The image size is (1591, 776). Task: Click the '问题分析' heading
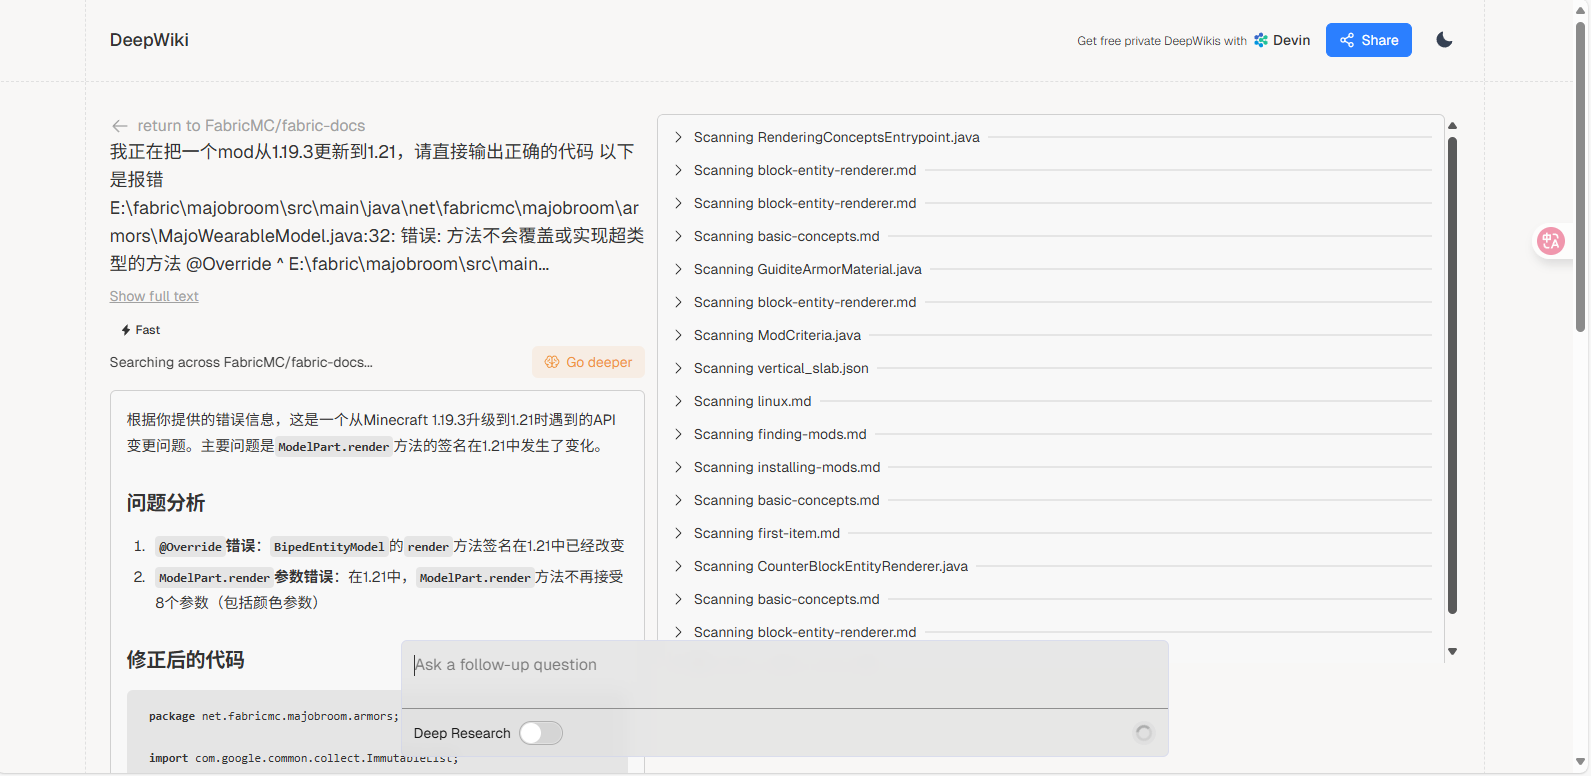[166, 503]
